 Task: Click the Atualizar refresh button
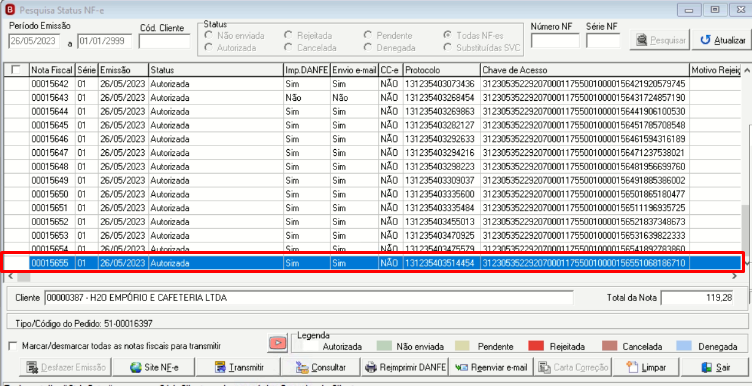pyautogui.click(x=722, y=40)
